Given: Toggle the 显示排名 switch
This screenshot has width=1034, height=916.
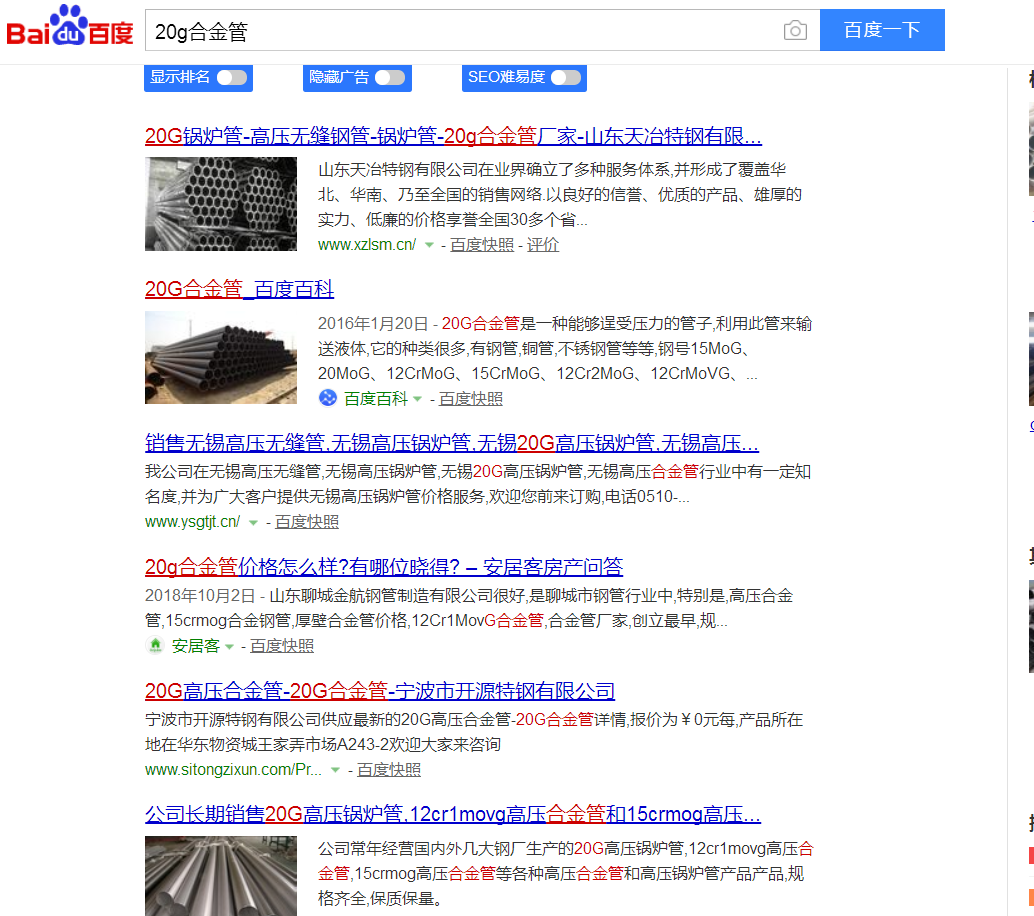Looking at the screenshot, I should click(x=232, y=78).
